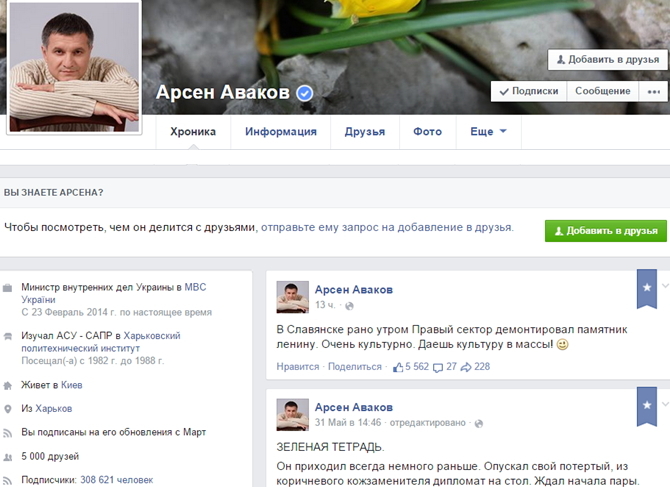Image resolution: width=670 pixels, height=487 pixels.
Task: Click the Арсен Аваков name on the cover
Action: click(223, 92)
